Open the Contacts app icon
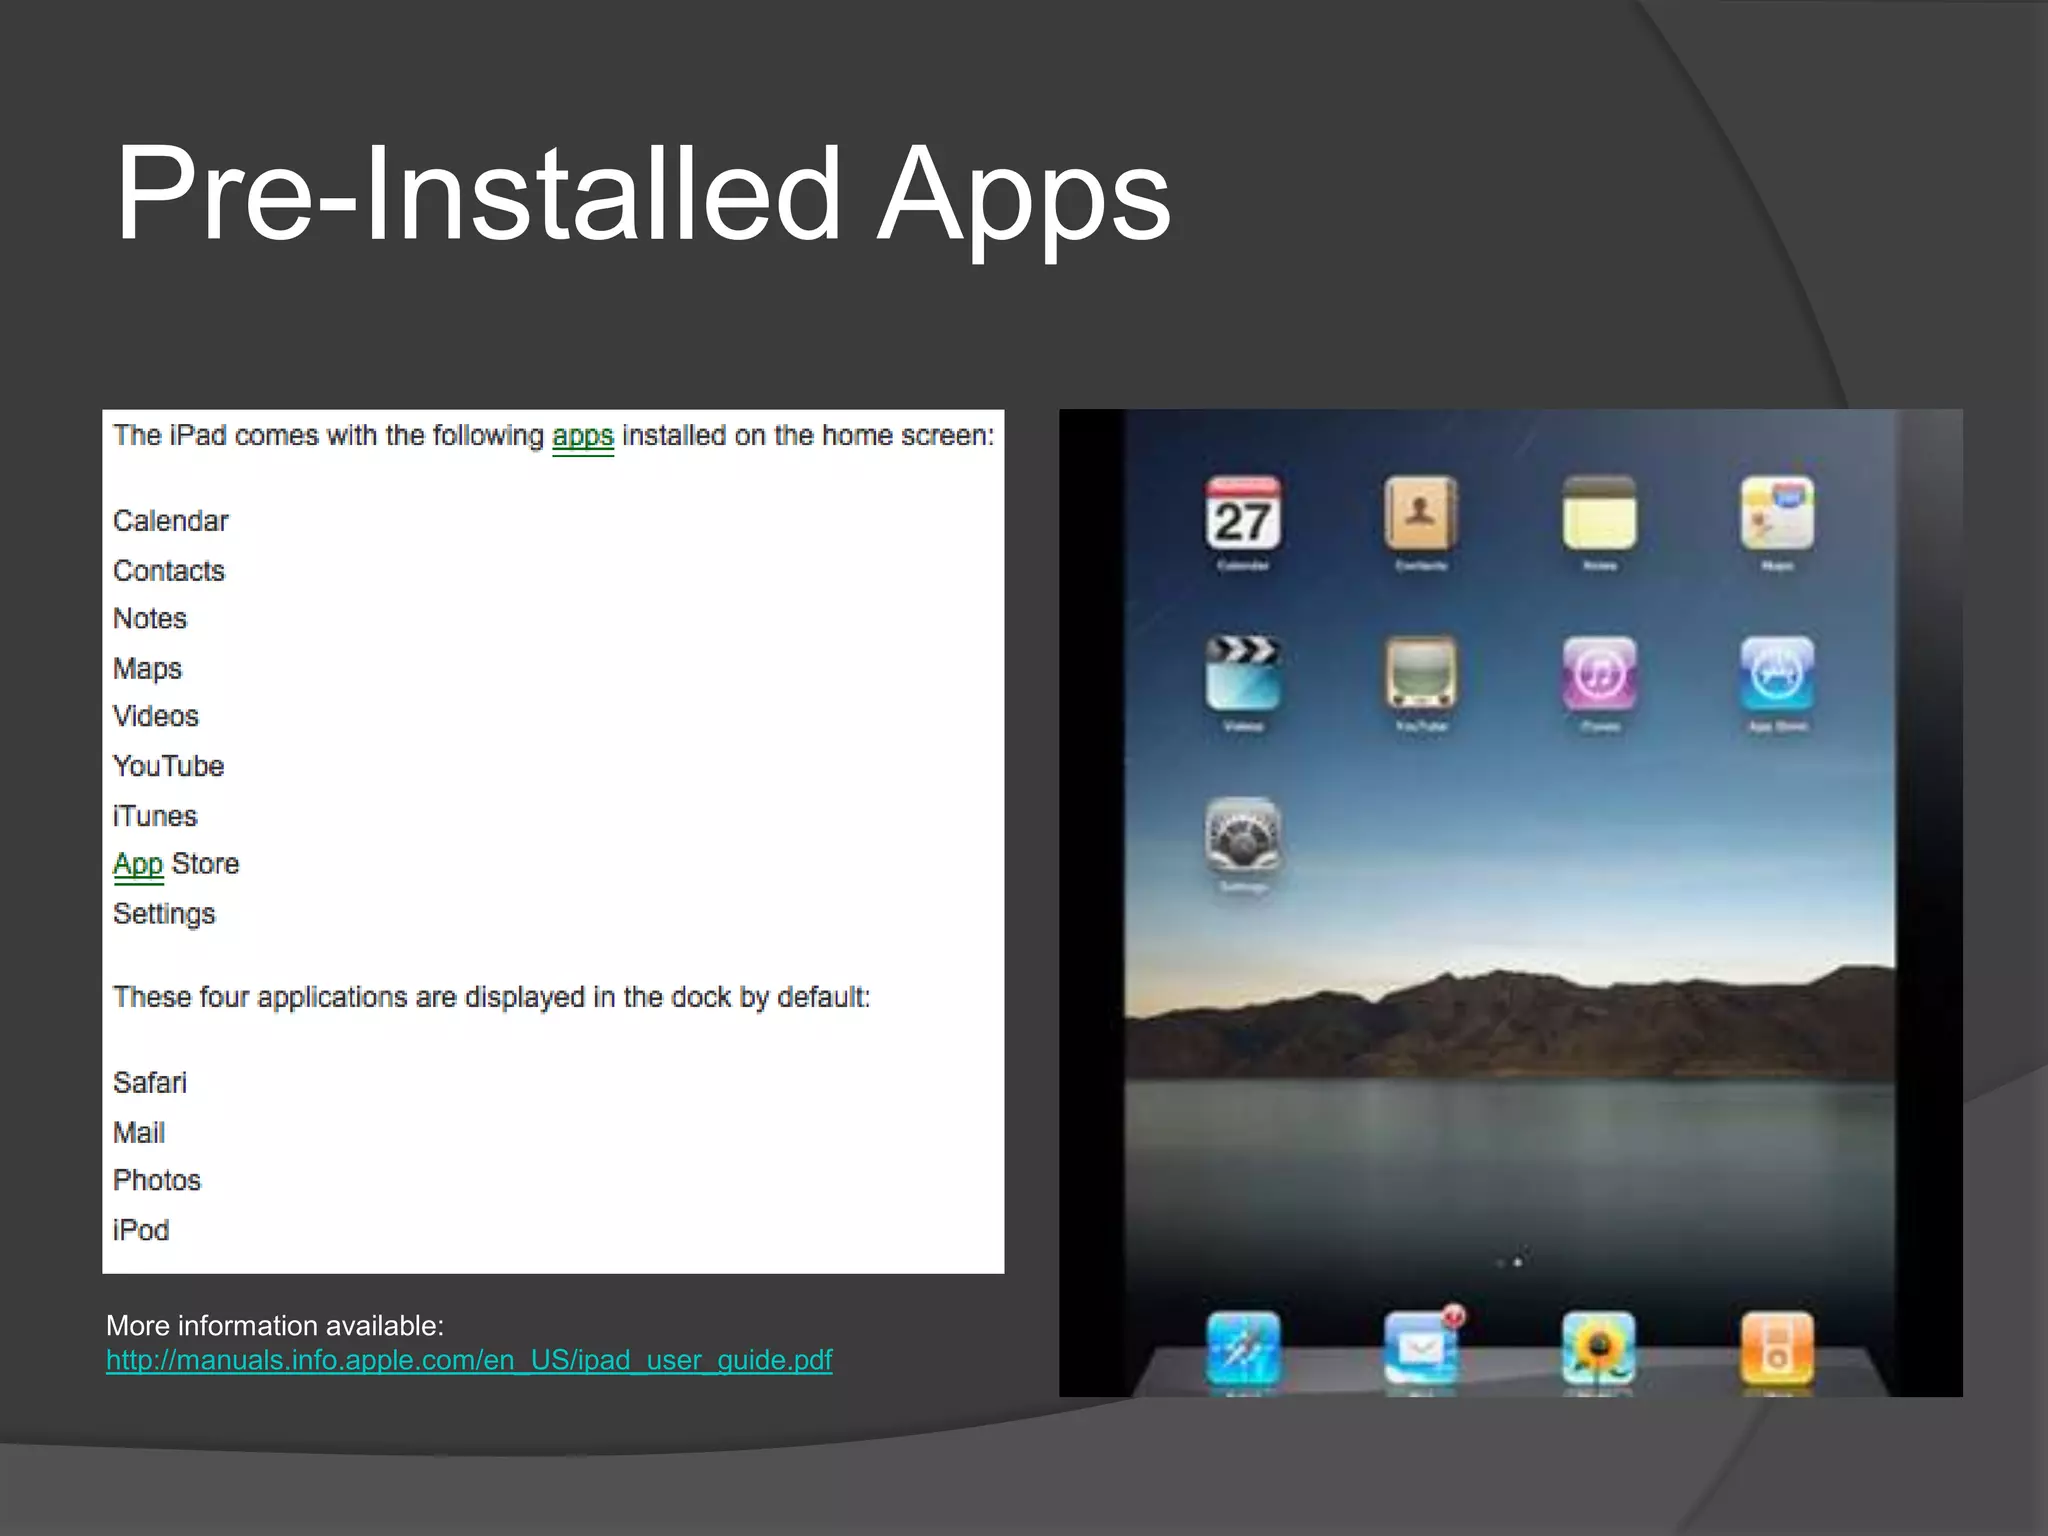 coord(1421,513)
